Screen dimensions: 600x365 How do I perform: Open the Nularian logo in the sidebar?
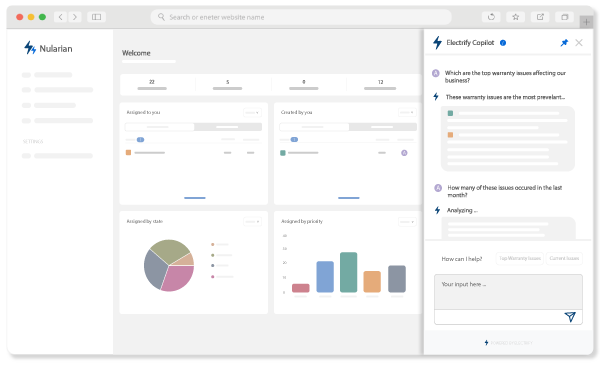pos(48,48)
